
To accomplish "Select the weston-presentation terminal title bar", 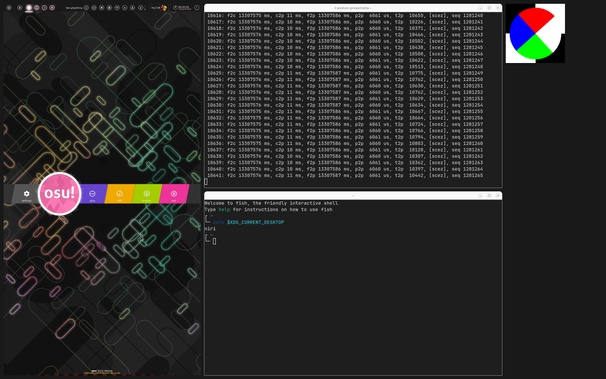I will coord(353,8).
